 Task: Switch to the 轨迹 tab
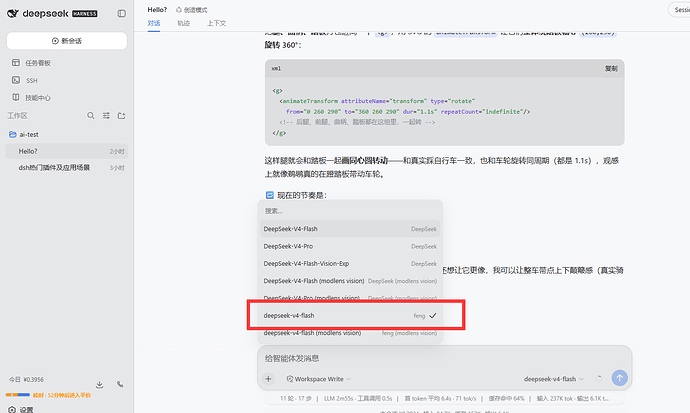coord(184,23)
